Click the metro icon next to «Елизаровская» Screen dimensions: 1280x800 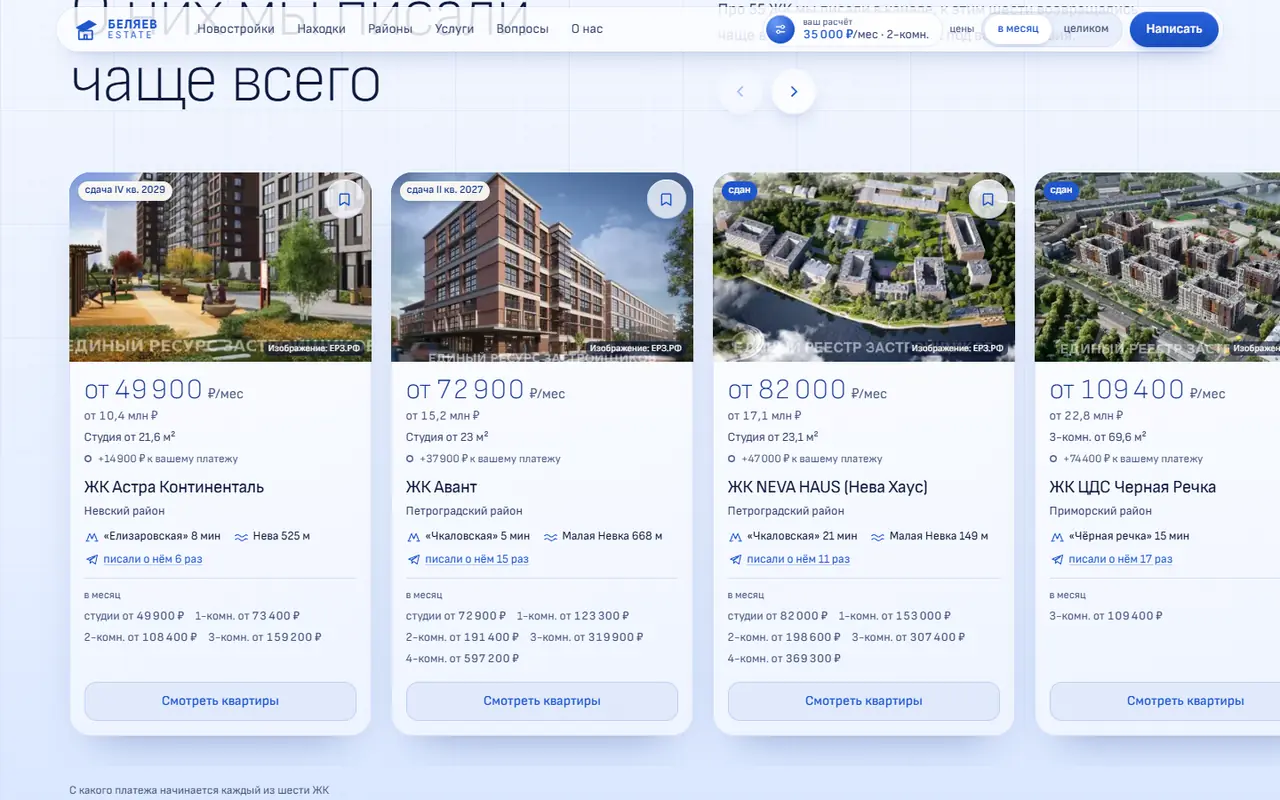point(92,536)
